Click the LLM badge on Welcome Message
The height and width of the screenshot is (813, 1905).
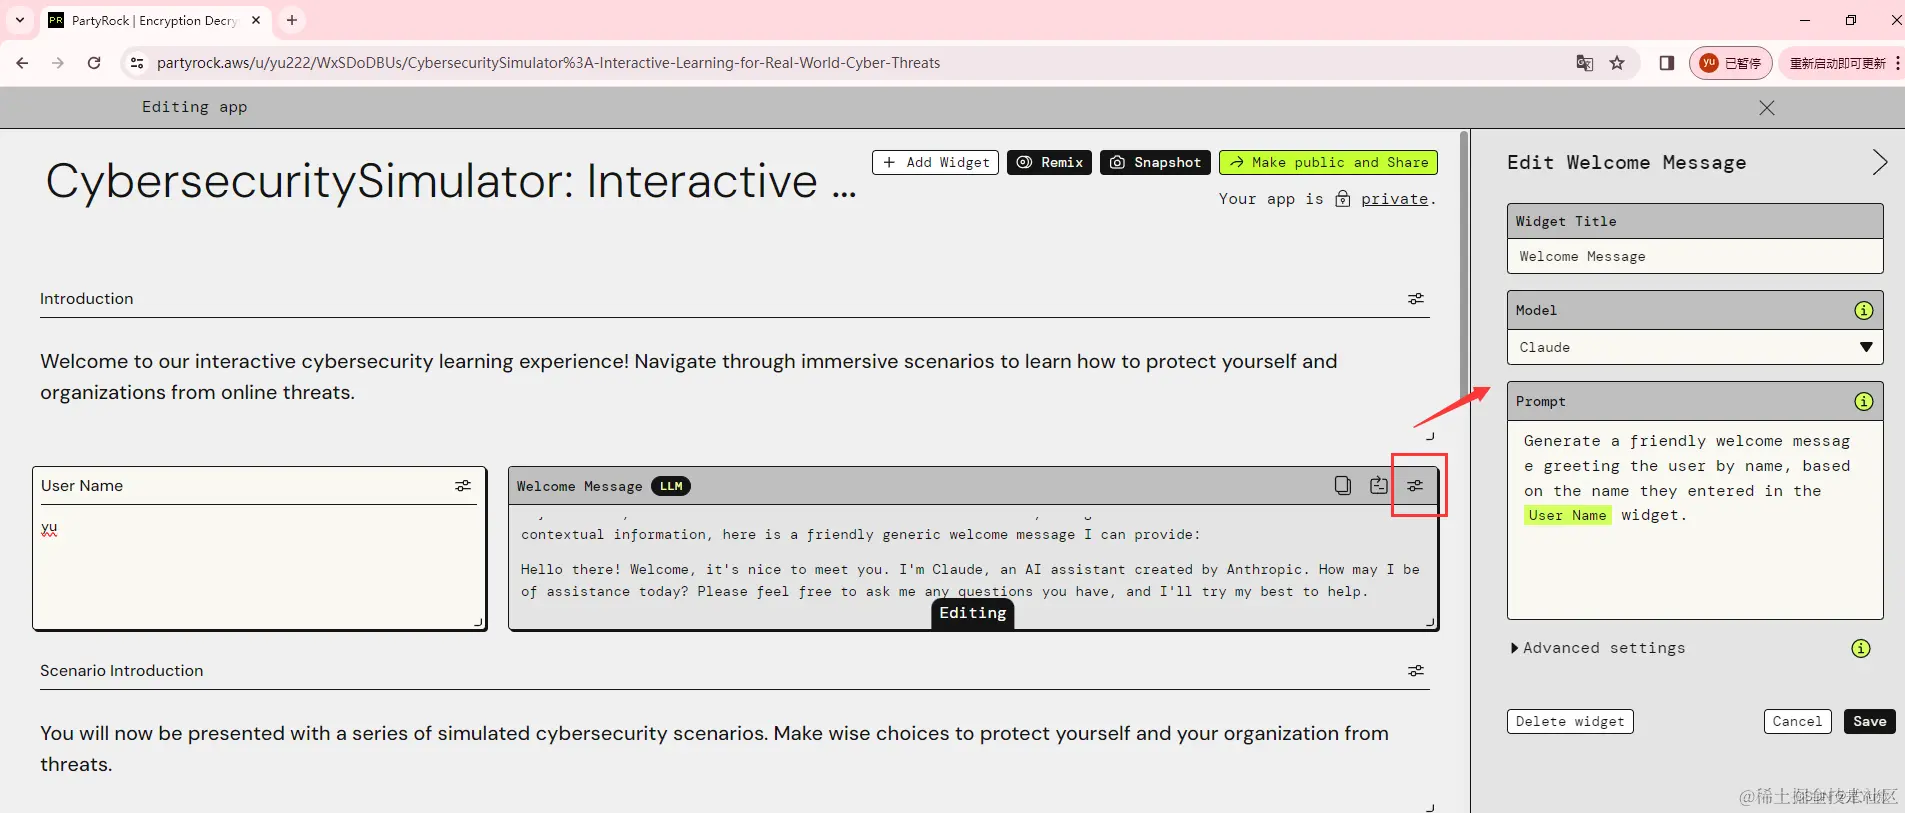[x=671, y=486]
